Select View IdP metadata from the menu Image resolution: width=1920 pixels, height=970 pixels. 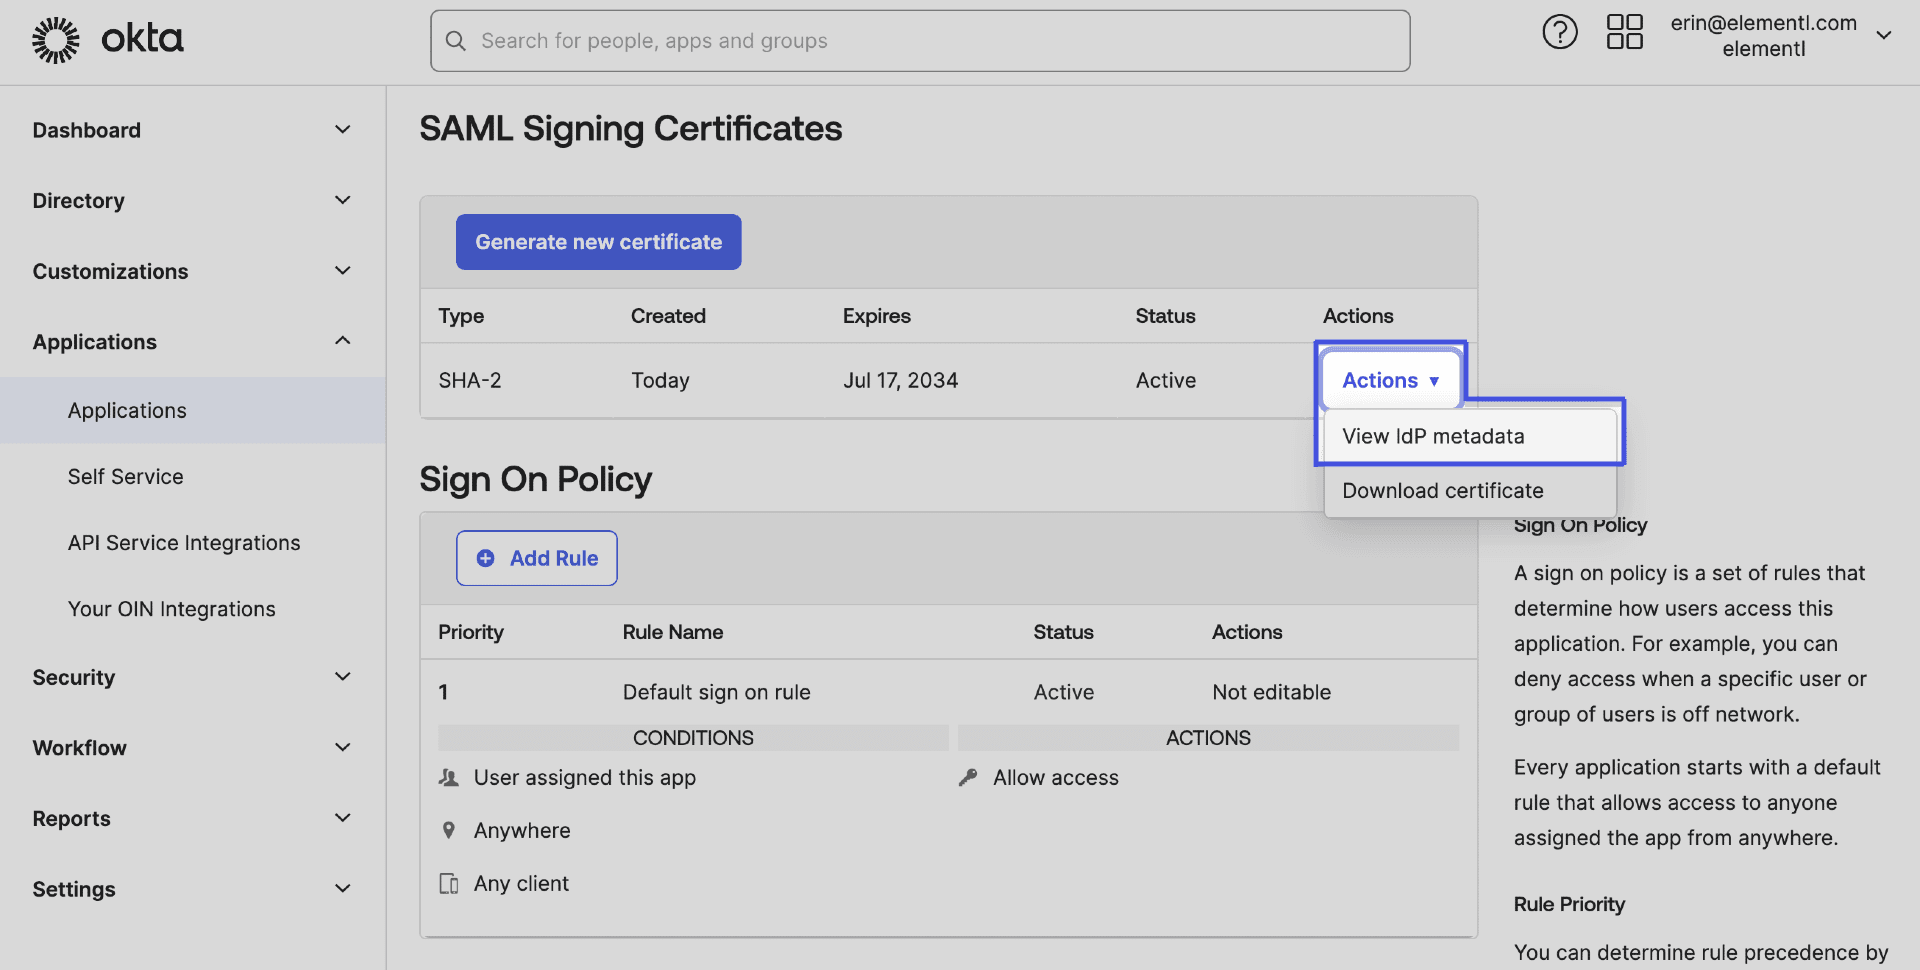tap(1433, 436)
